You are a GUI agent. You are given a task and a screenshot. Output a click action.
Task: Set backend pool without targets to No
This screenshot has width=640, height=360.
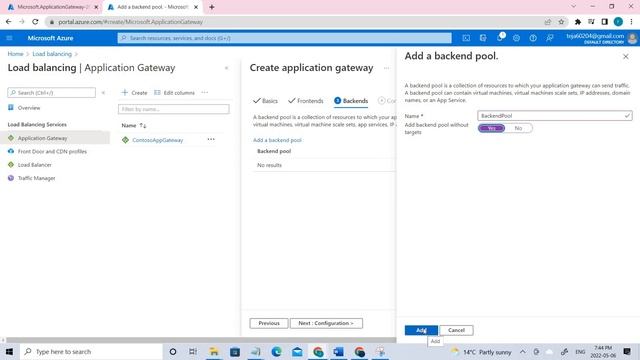(518, 128)
